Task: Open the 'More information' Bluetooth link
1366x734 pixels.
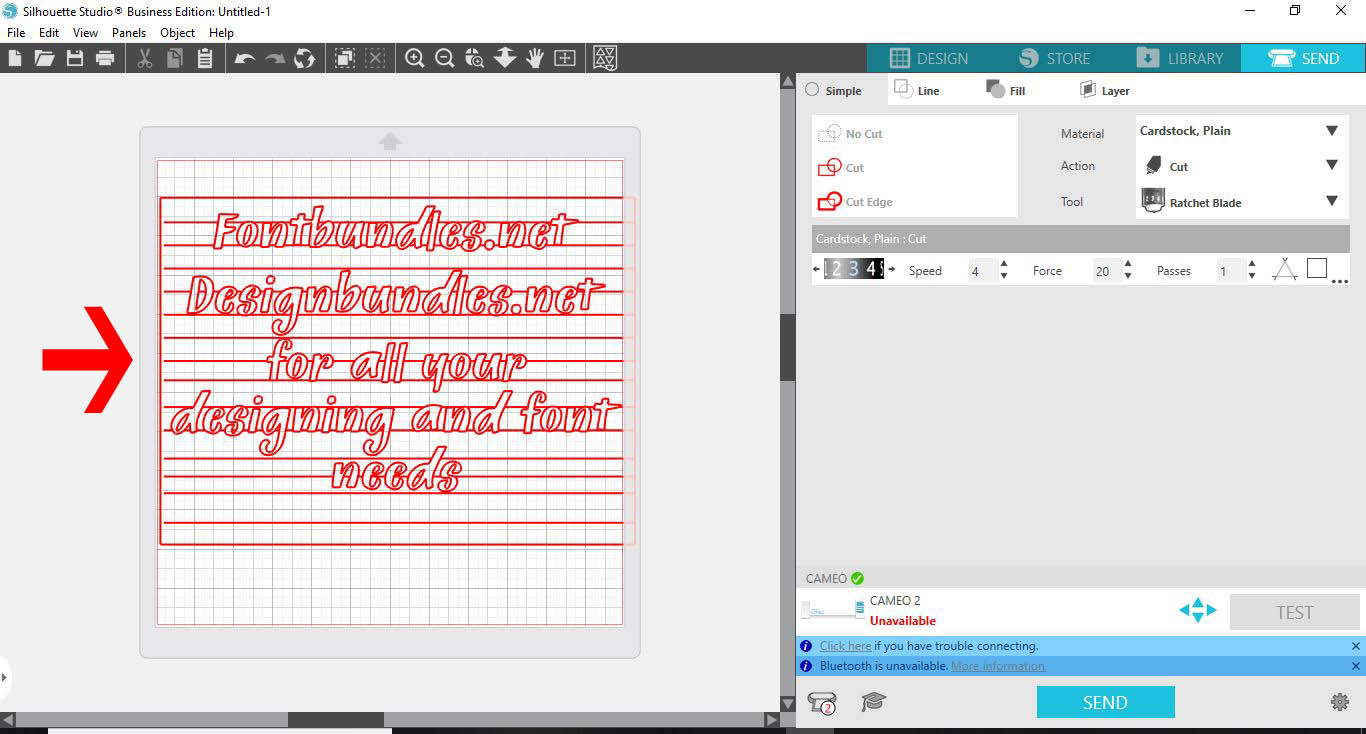Action: (x=998, y=666)
